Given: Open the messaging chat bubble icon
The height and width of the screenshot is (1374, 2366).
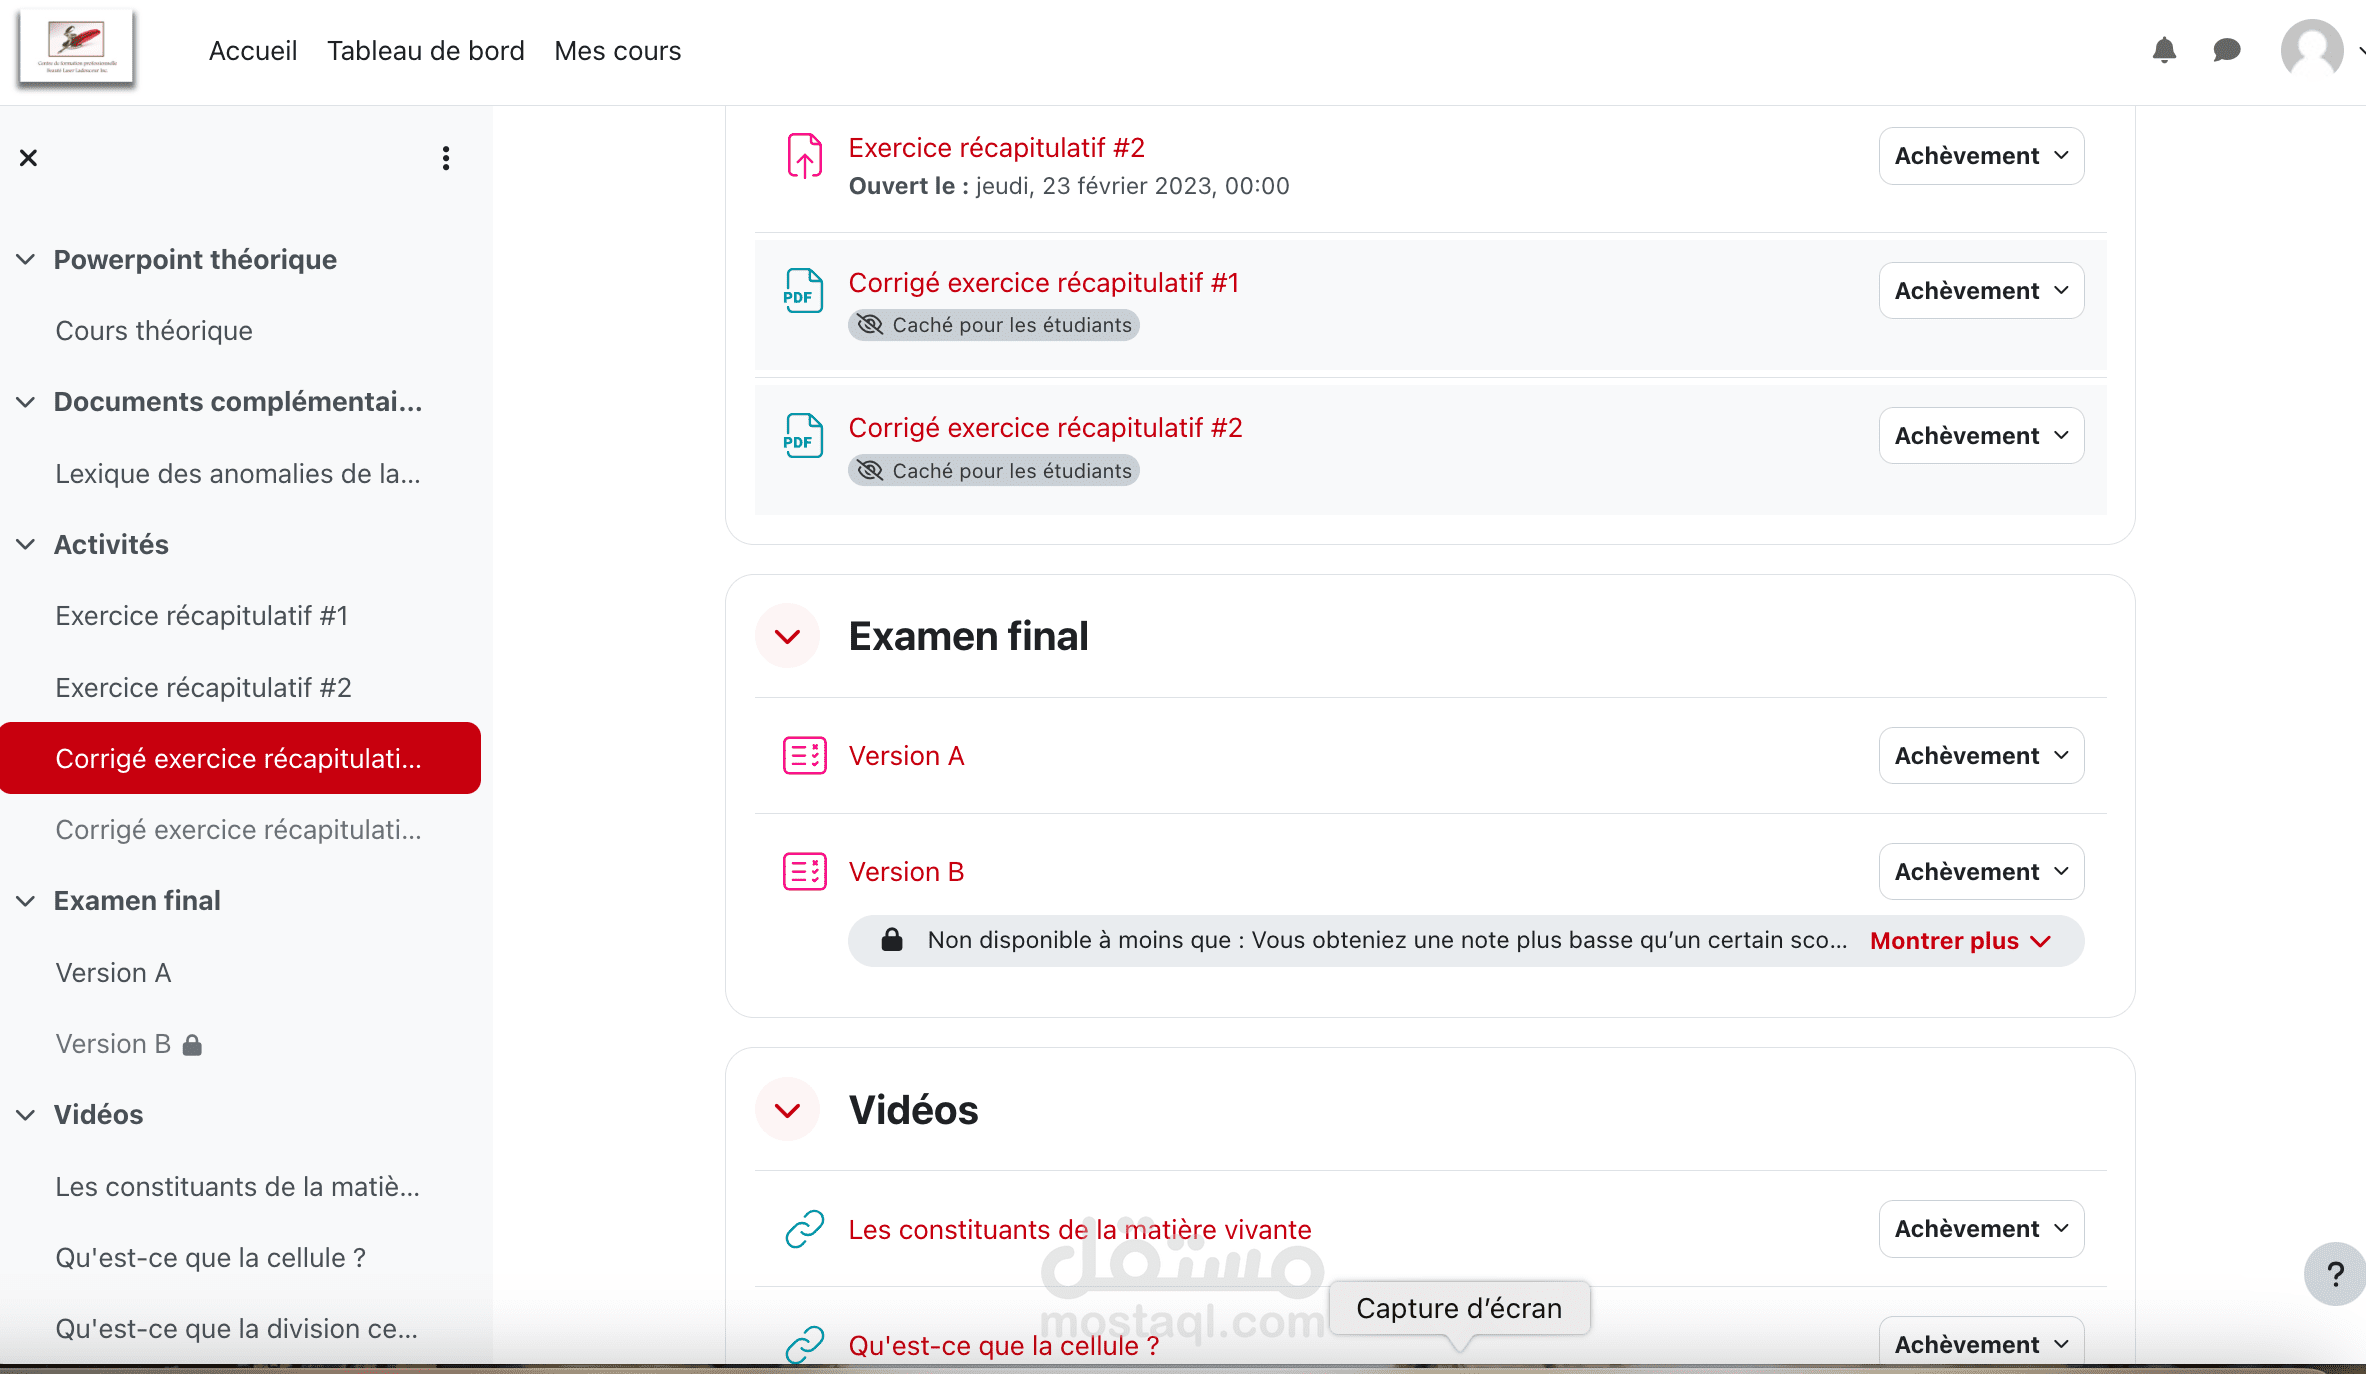Looking at the screenshot, I should click(2226, 50).
